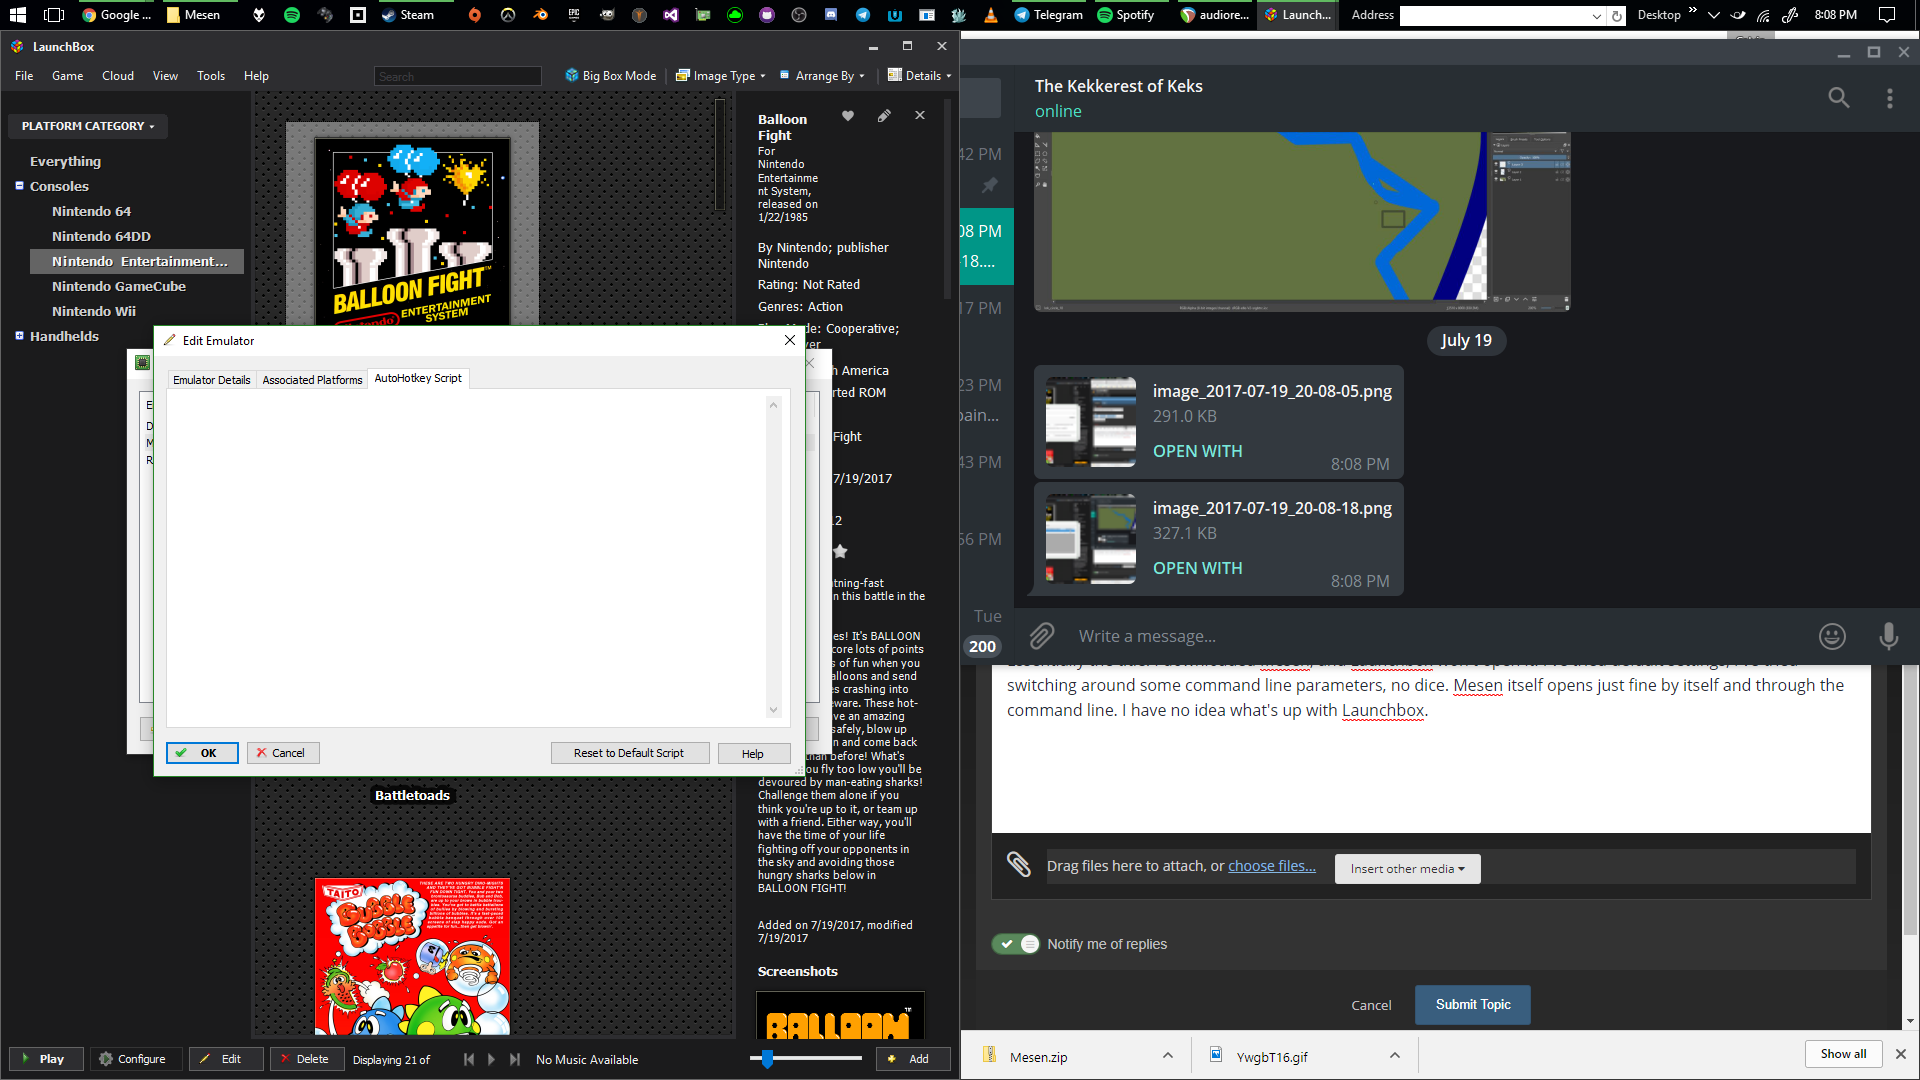Screen dimensions: 1920x1080
Task: Click Reset to Default Script button
Action: pyautogui.click(x=629, y=753)
